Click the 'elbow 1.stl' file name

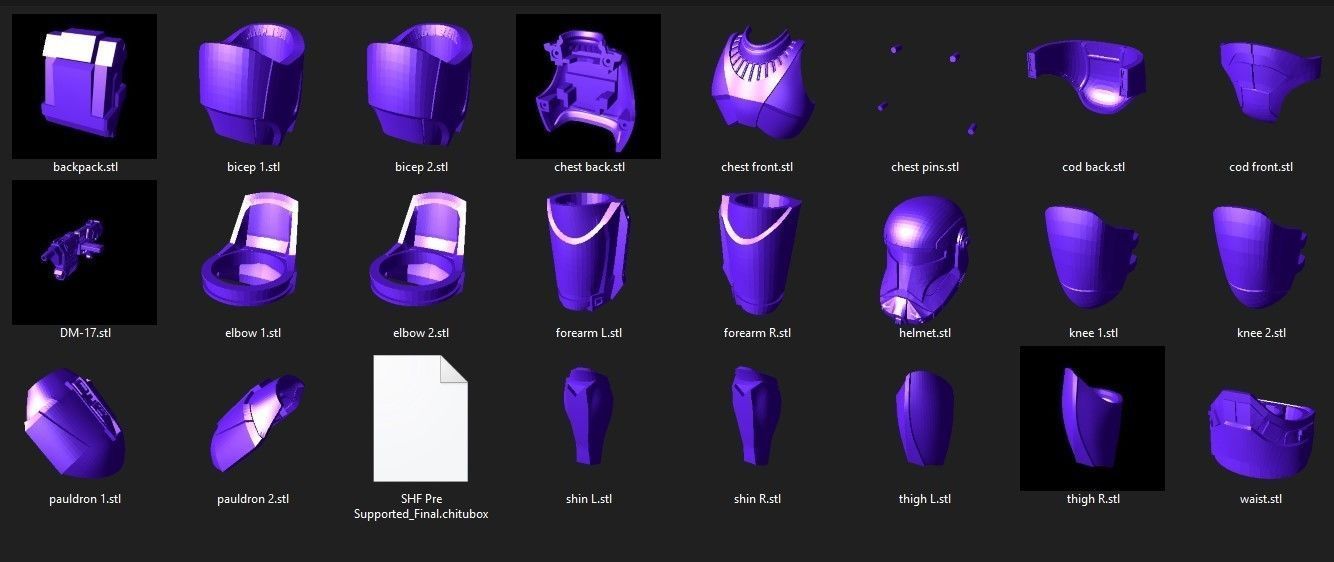click(x=253, y=333)
